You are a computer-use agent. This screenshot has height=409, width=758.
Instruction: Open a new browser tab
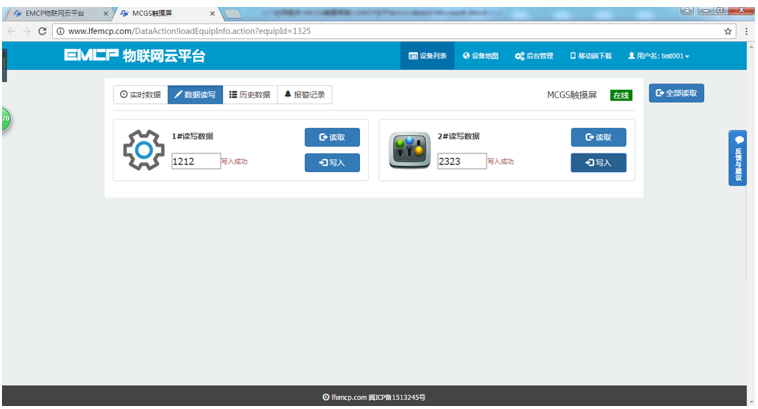click(x=233, y=14)
